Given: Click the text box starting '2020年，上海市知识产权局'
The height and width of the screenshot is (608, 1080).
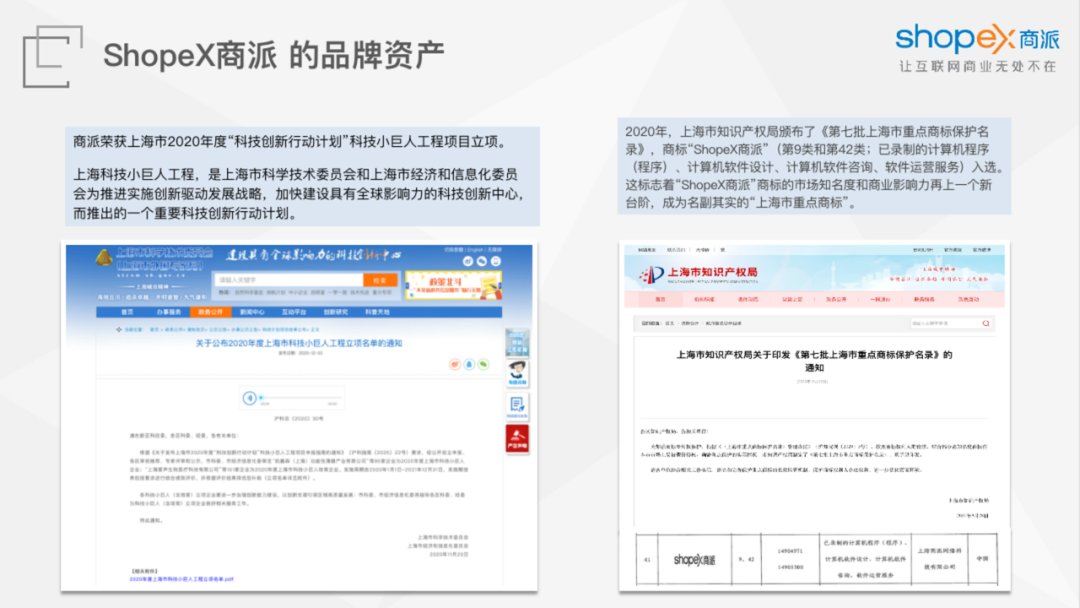Looking at the screenshot, I should pos(814,167).
